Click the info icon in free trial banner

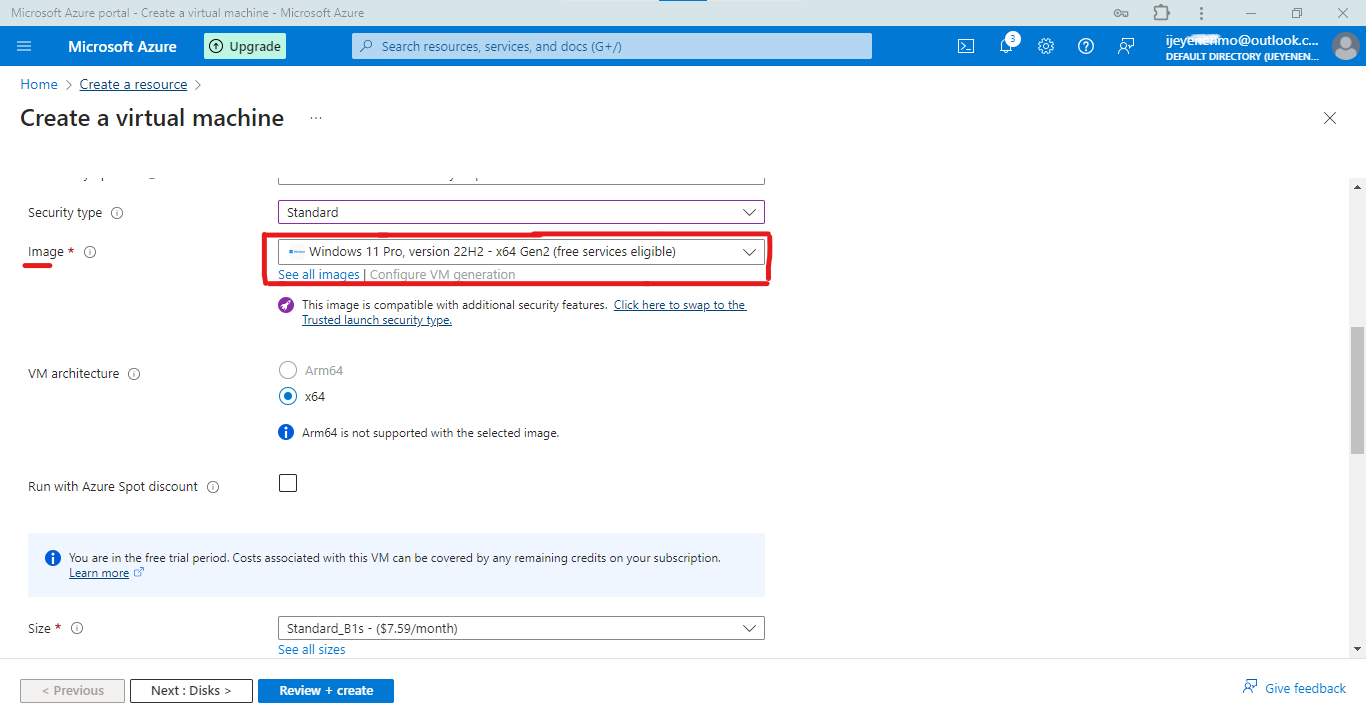pos(53,558)
